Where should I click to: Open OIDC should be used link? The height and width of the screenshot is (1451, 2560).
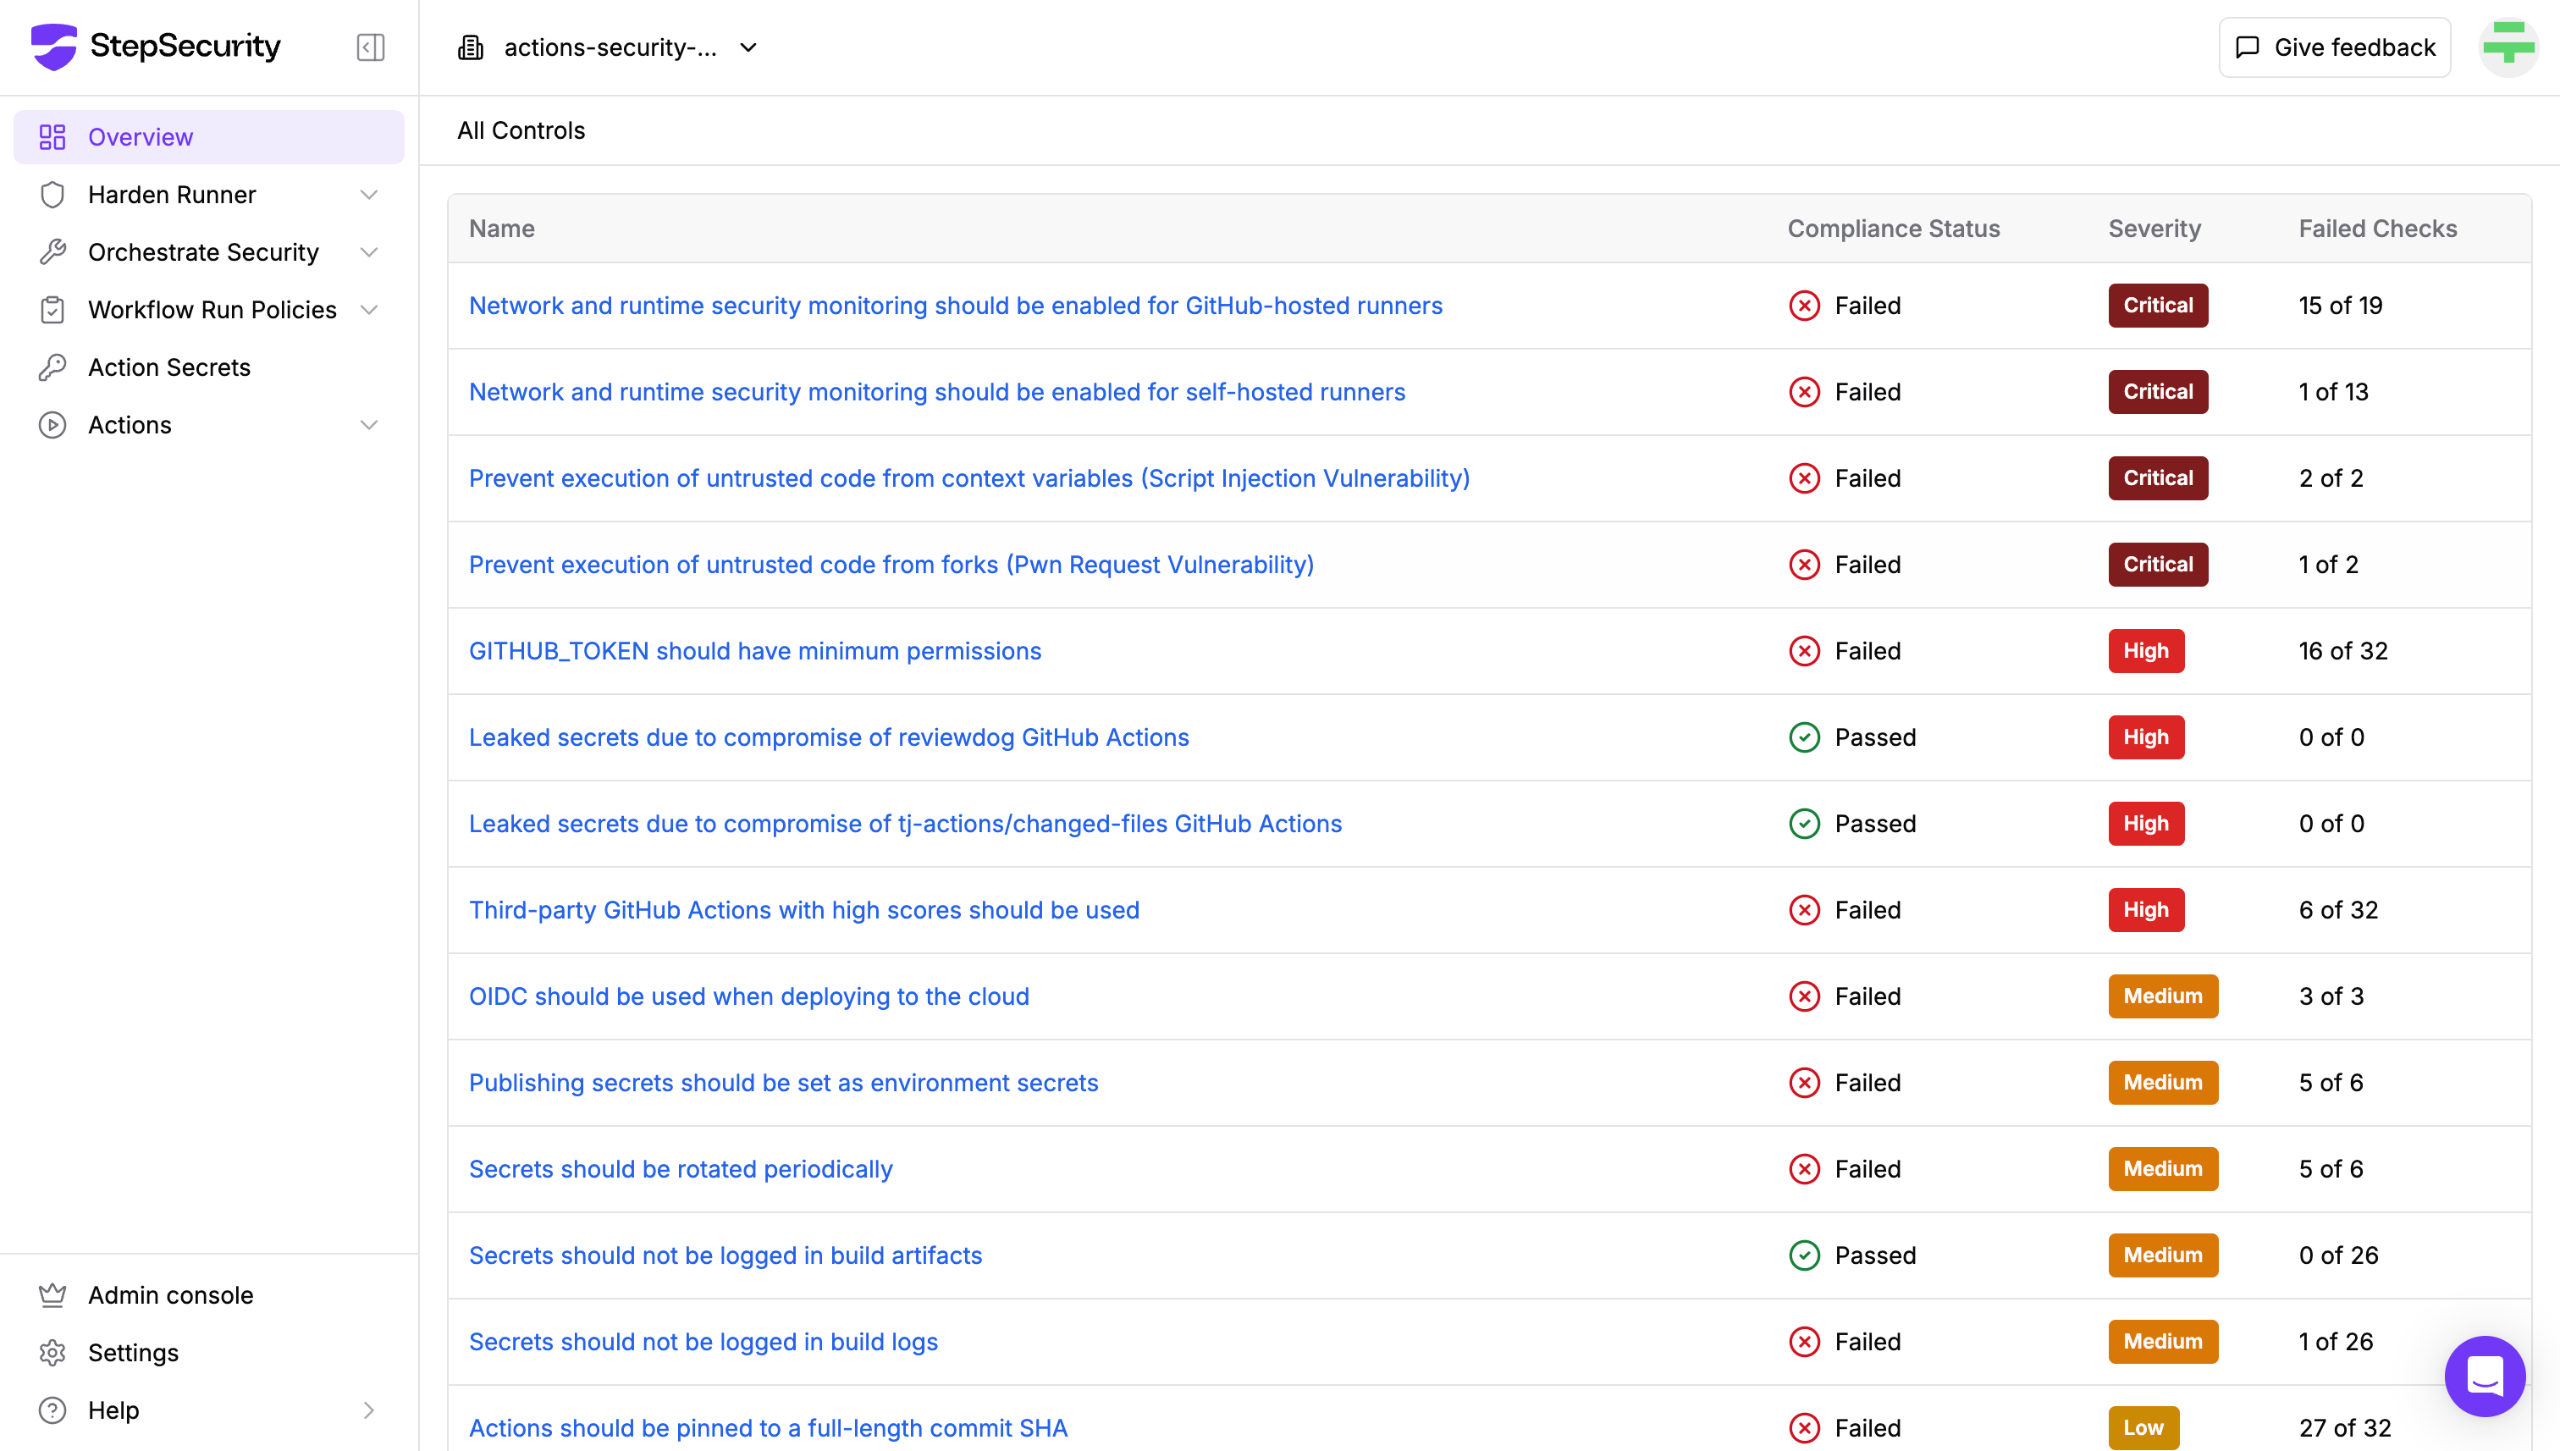749,996
